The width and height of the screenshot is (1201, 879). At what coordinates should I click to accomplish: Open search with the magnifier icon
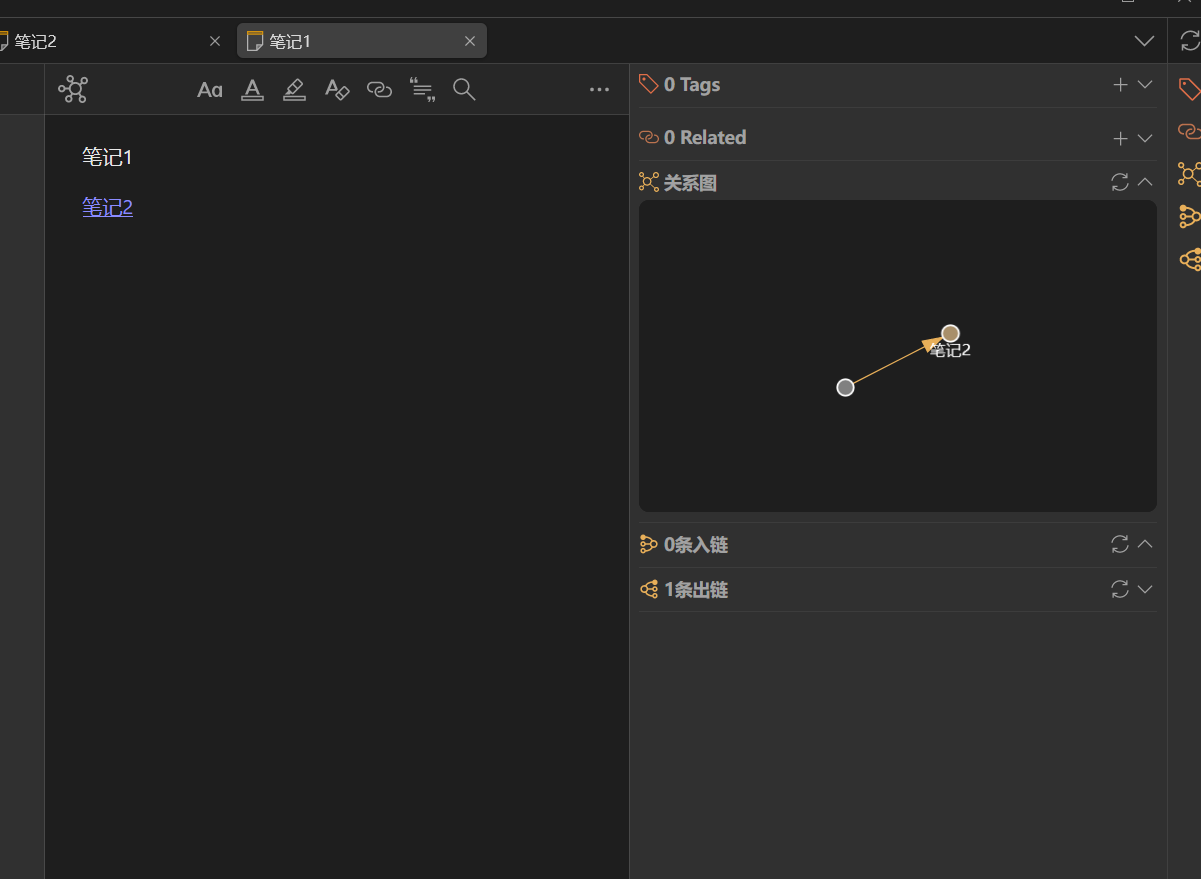tap(464, 90)
